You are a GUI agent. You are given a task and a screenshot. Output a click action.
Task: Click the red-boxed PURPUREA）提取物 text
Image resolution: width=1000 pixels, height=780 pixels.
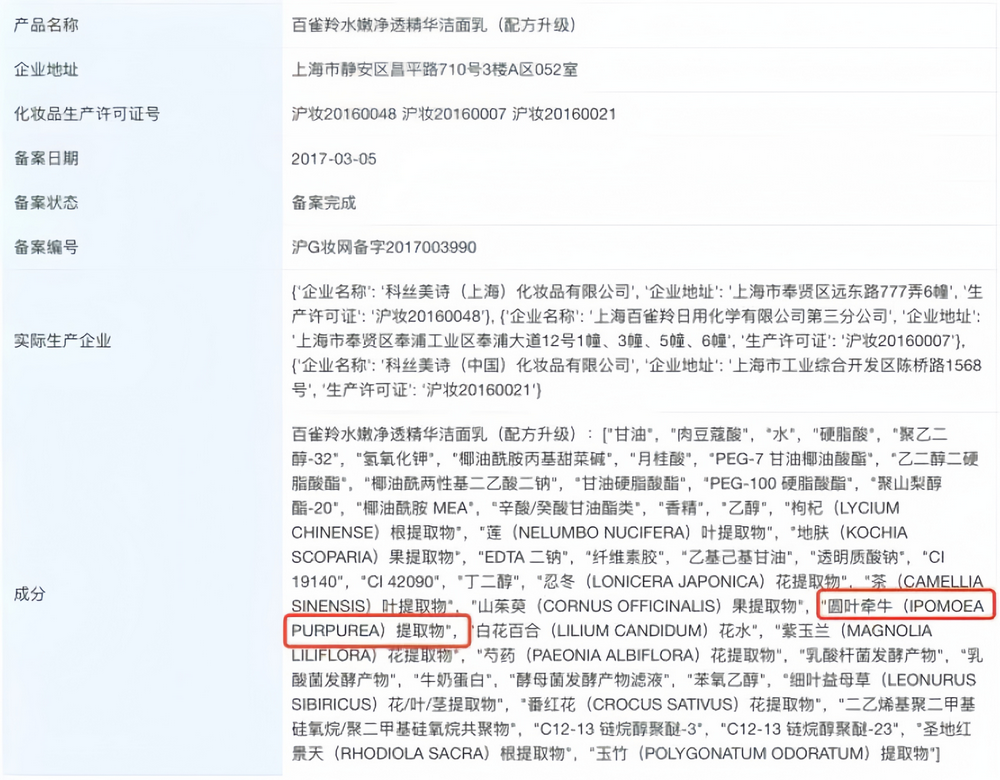point(368,631)
